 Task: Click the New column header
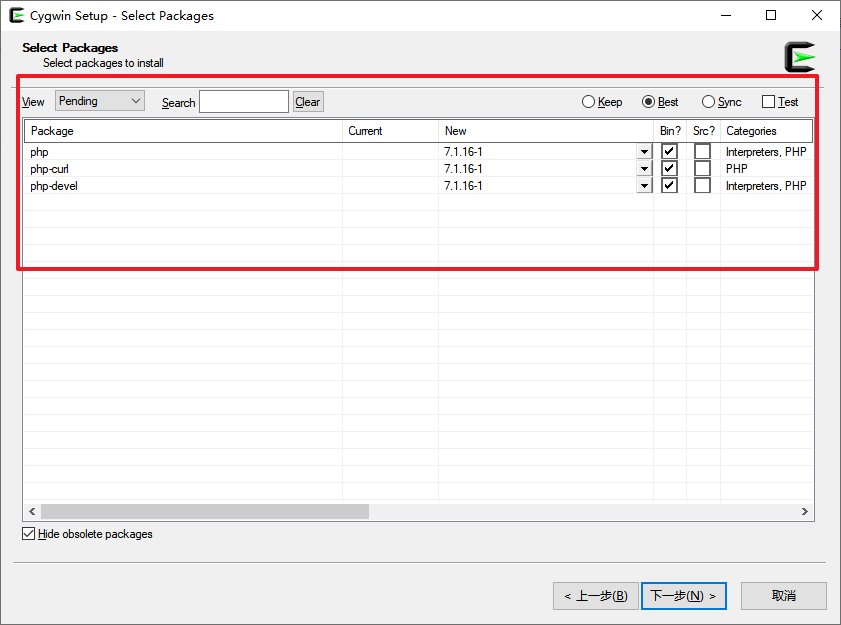click(546, 131)
